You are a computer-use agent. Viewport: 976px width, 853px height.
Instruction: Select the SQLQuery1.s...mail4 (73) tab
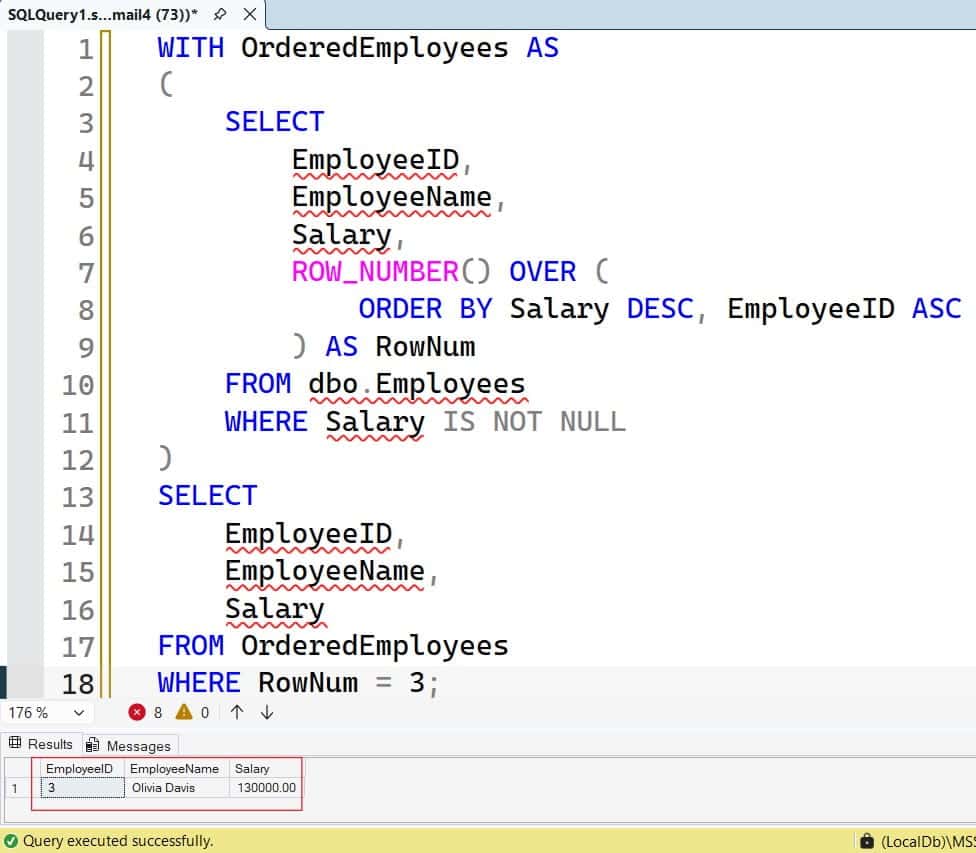pos(103,14)
